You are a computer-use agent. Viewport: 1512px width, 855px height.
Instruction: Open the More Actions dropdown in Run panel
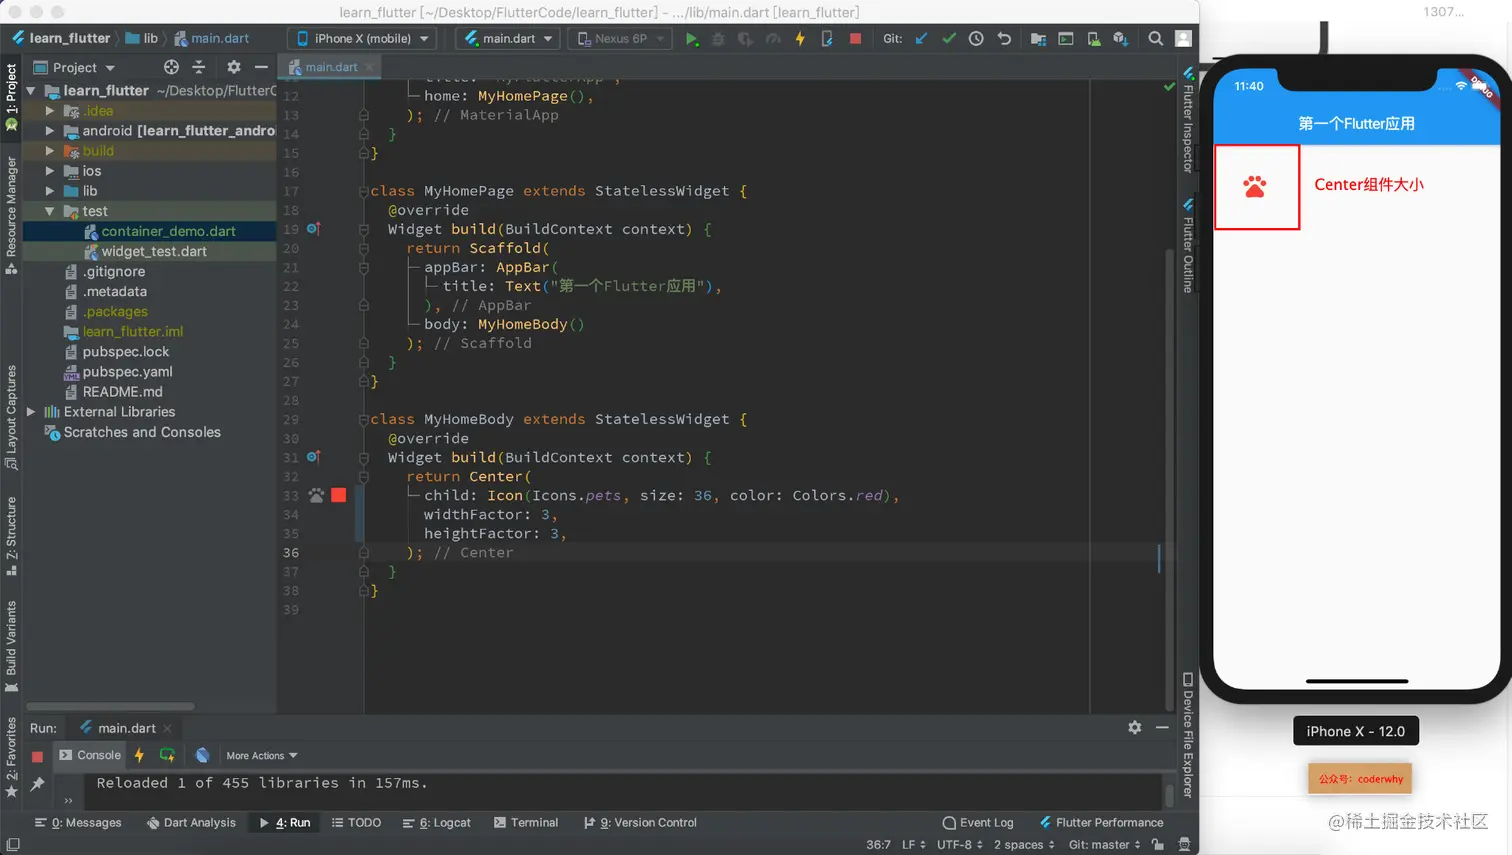262,756
